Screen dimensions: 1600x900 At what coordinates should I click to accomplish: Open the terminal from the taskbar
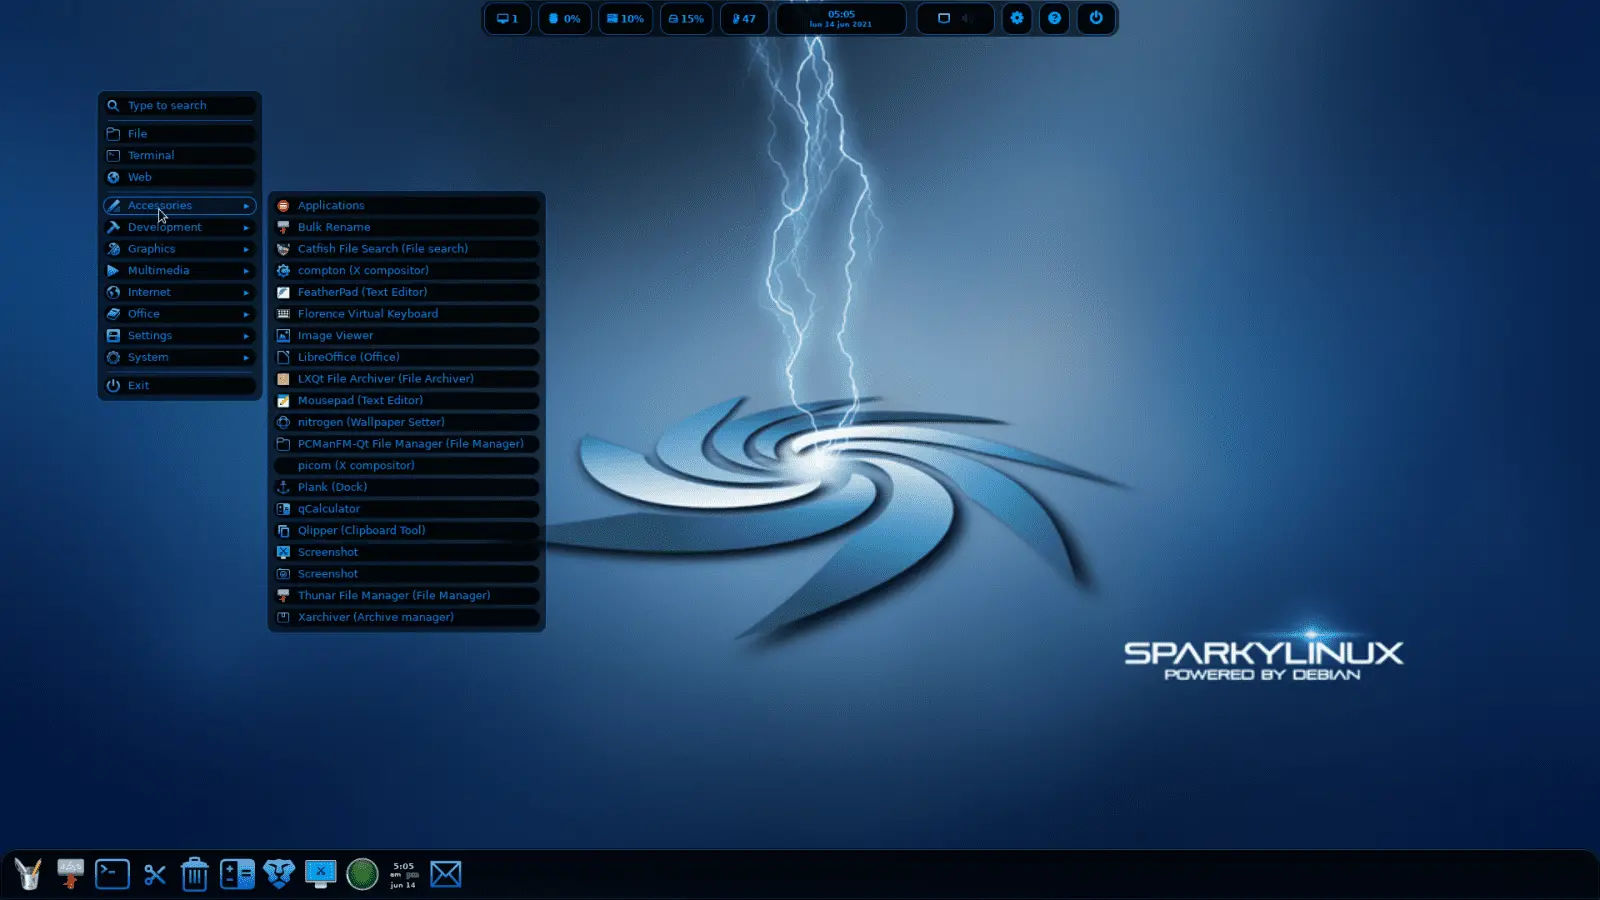112,873
